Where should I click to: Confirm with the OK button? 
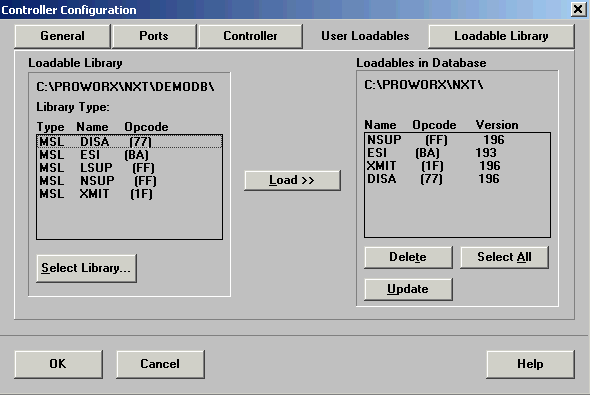click(x=58, y=364)
